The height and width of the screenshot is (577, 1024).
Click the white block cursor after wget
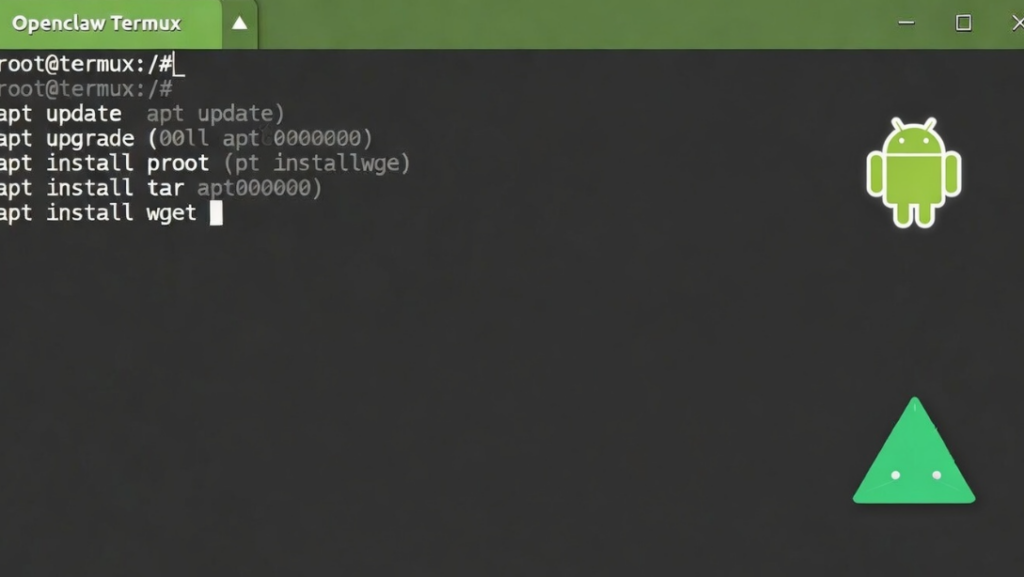coord(216,212)
